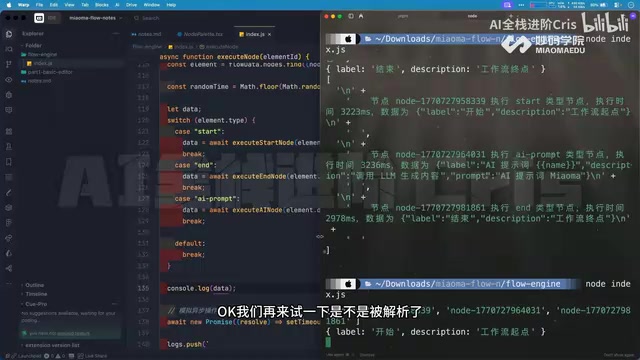Image resolution: width=640 pixels, height=360 pixels.
Task: Click the terminal cursor block at the bottom
Action: [328, 342]
